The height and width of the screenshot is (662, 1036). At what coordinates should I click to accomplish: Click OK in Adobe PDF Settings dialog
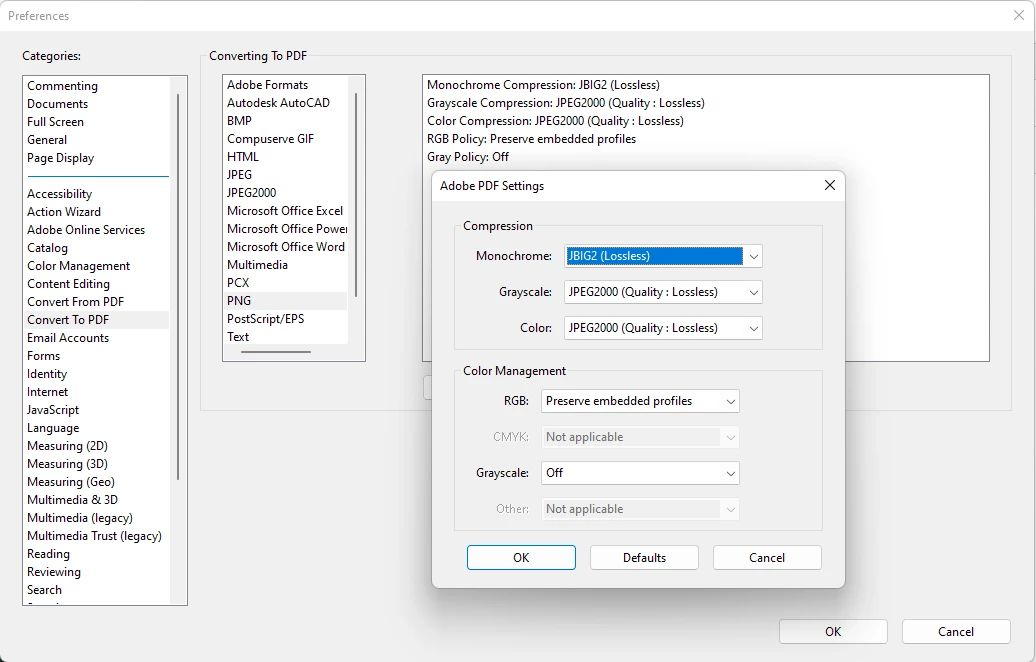click(x=521, y=558)
